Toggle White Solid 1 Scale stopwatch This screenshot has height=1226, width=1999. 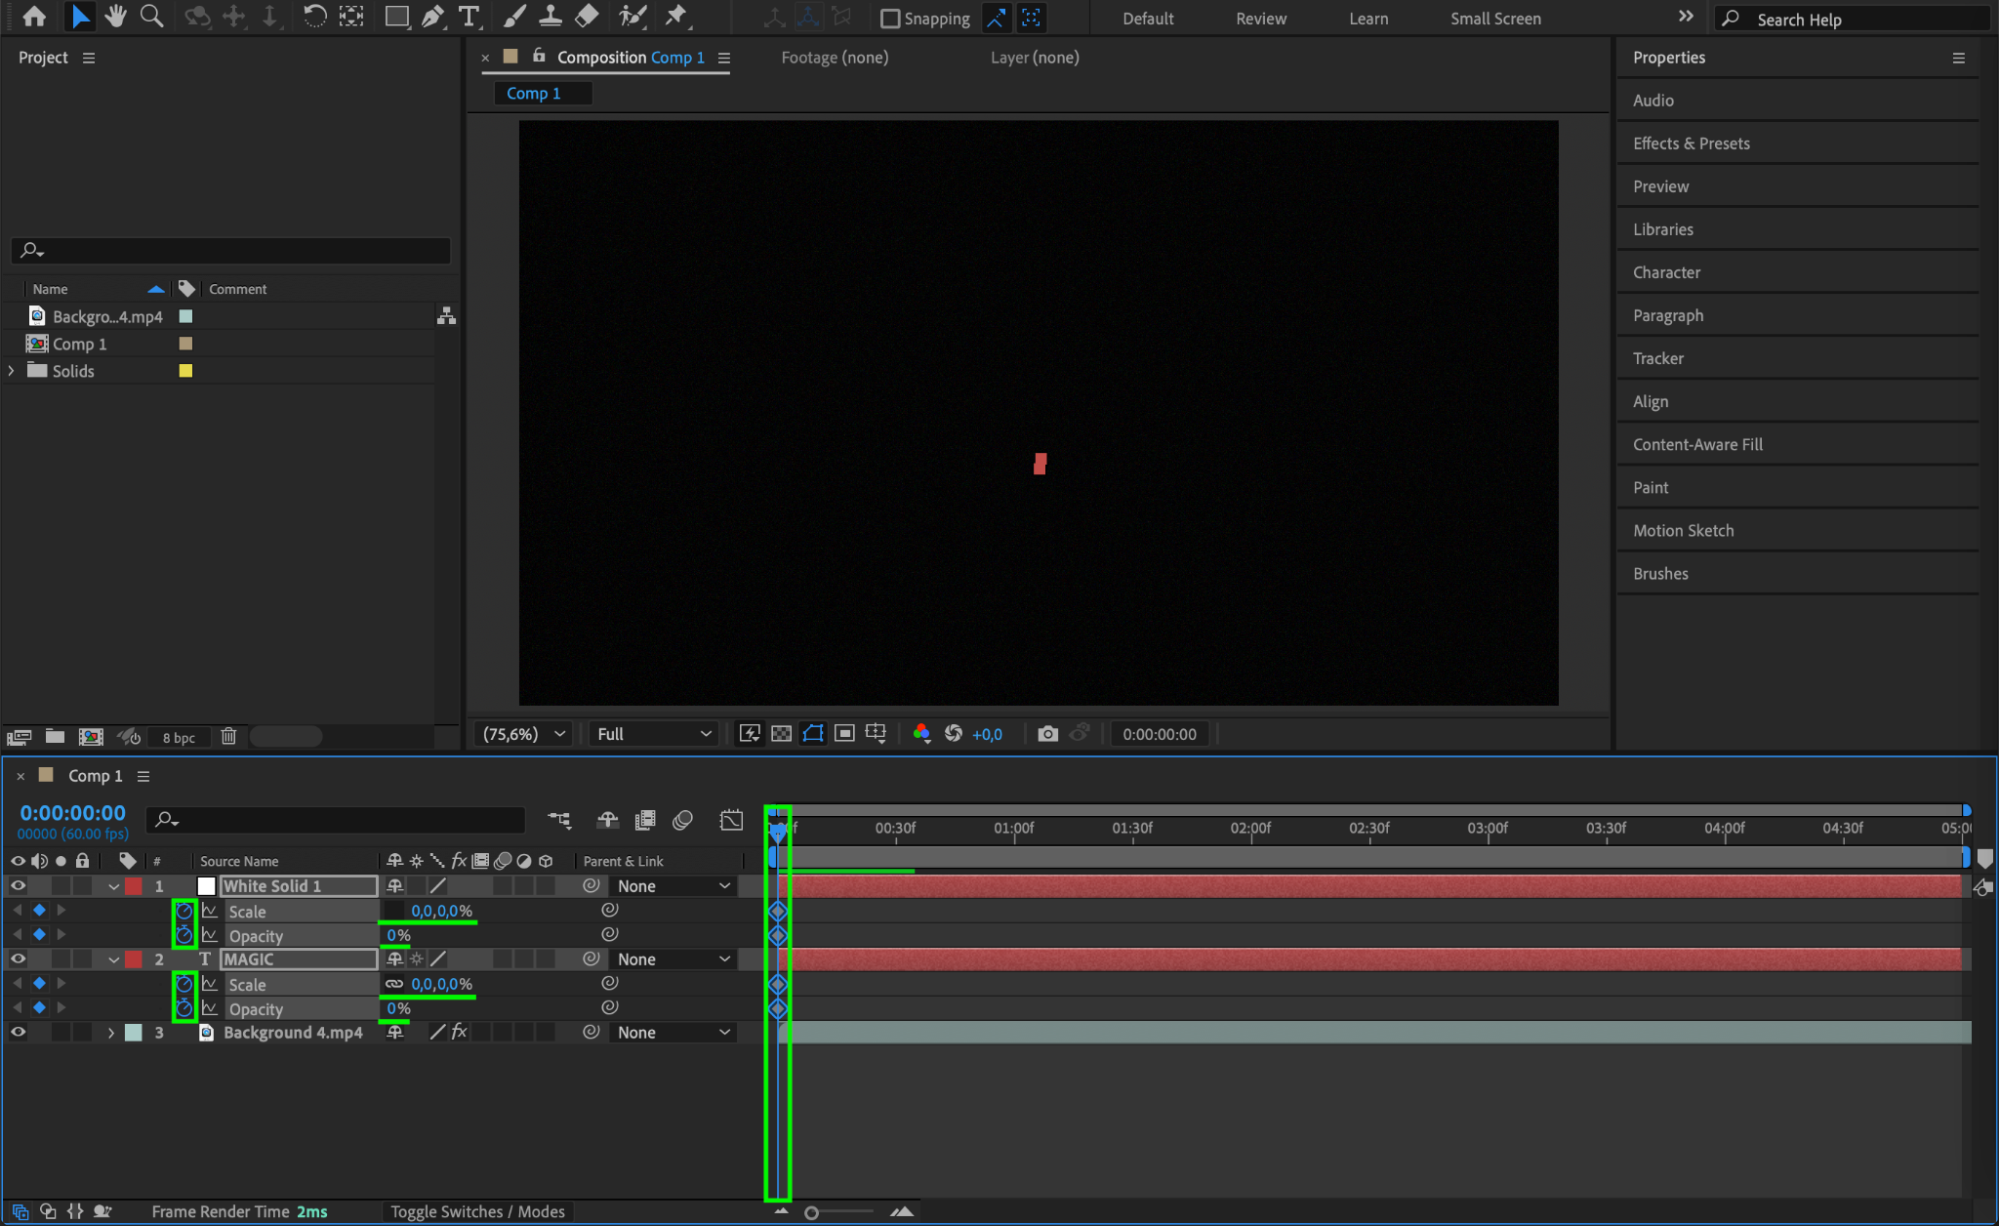[184, 911]
